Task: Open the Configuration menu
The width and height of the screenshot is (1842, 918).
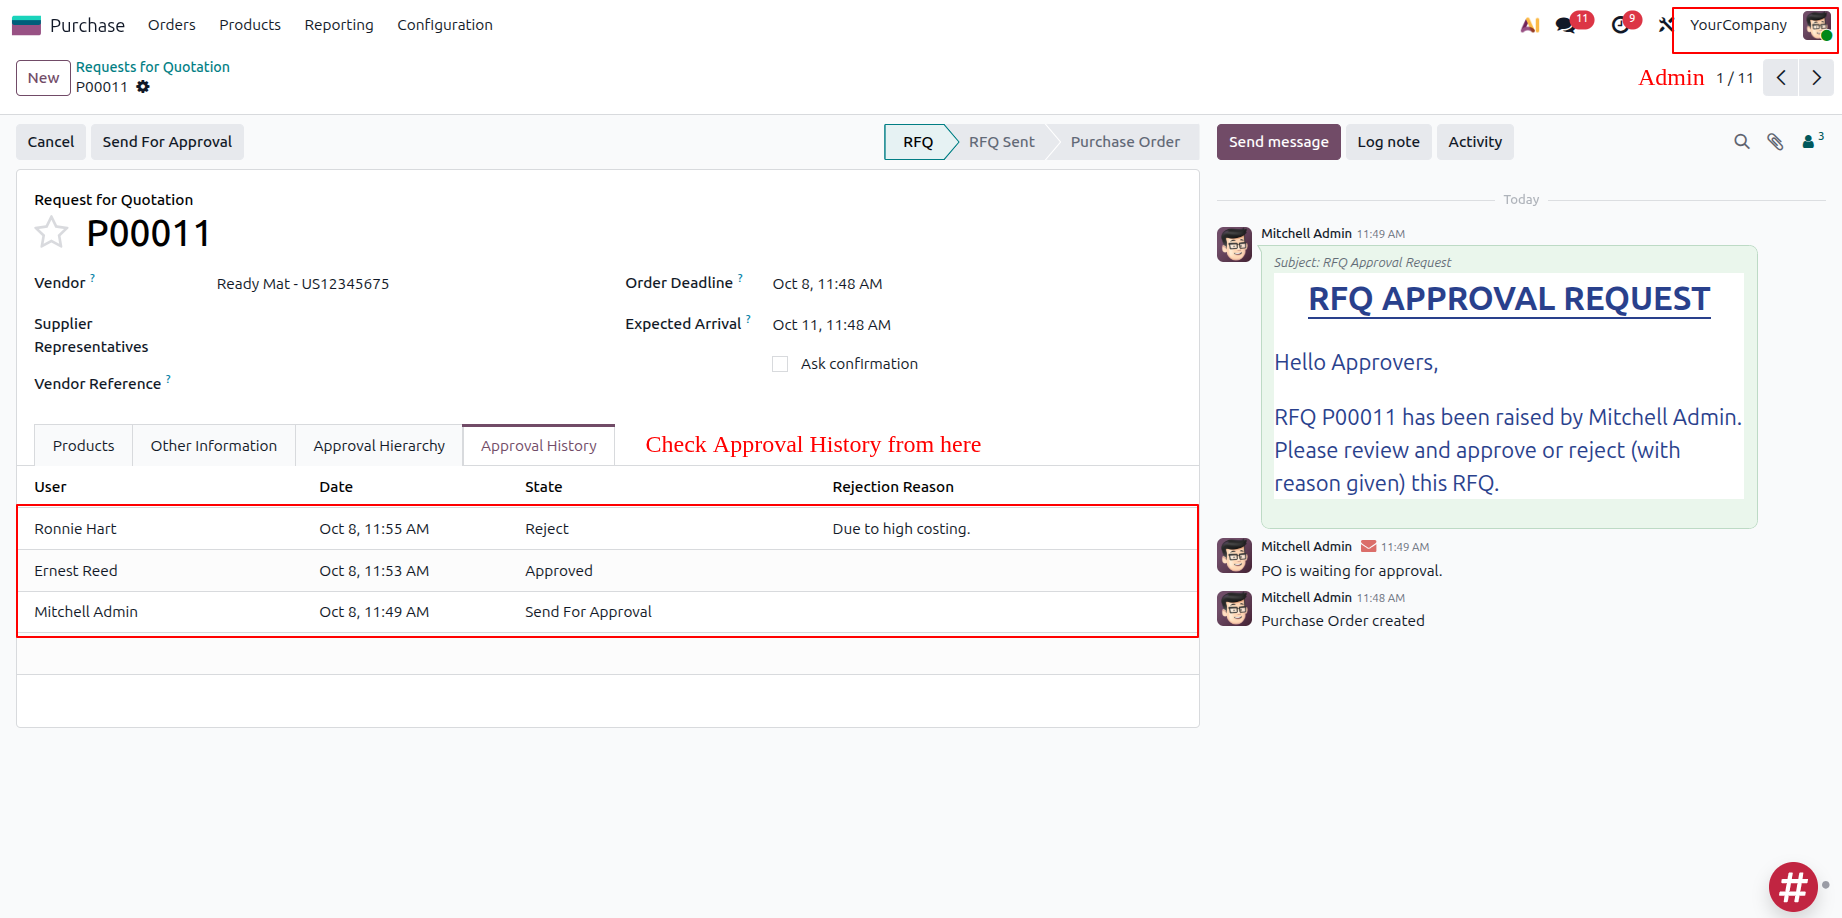Action: pyautogui.click(x=444, y=24)
